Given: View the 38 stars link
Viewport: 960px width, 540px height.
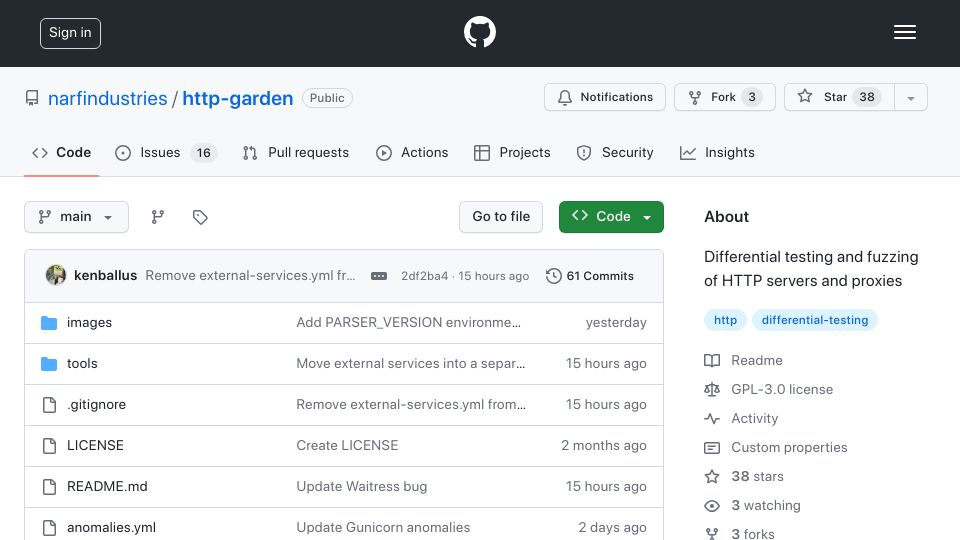Looking at the screenshot, I should [744, 476].
